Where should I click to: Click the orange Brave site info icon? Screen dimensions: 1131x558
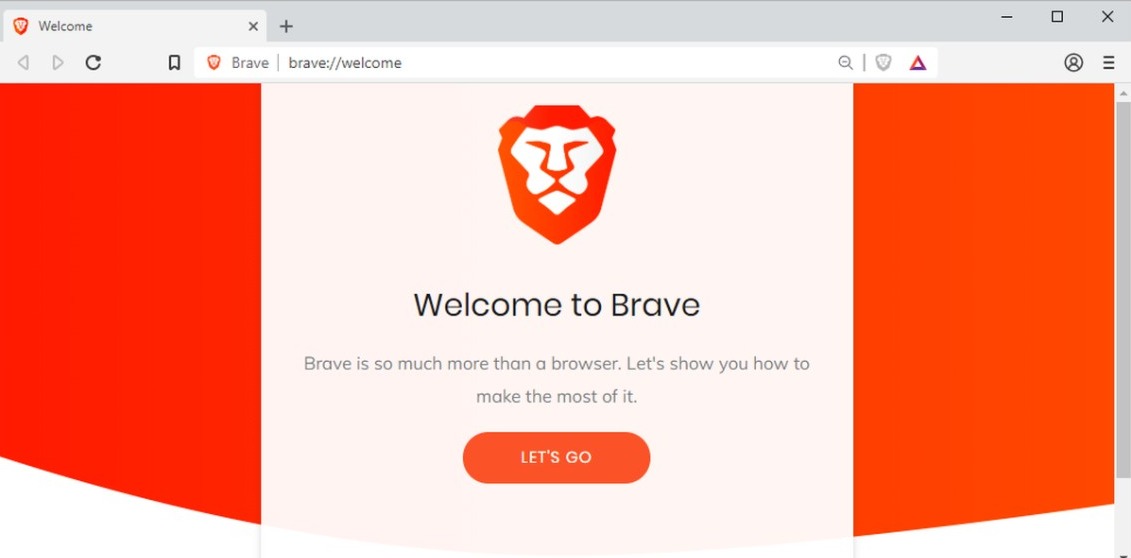[x=214, y=63]
